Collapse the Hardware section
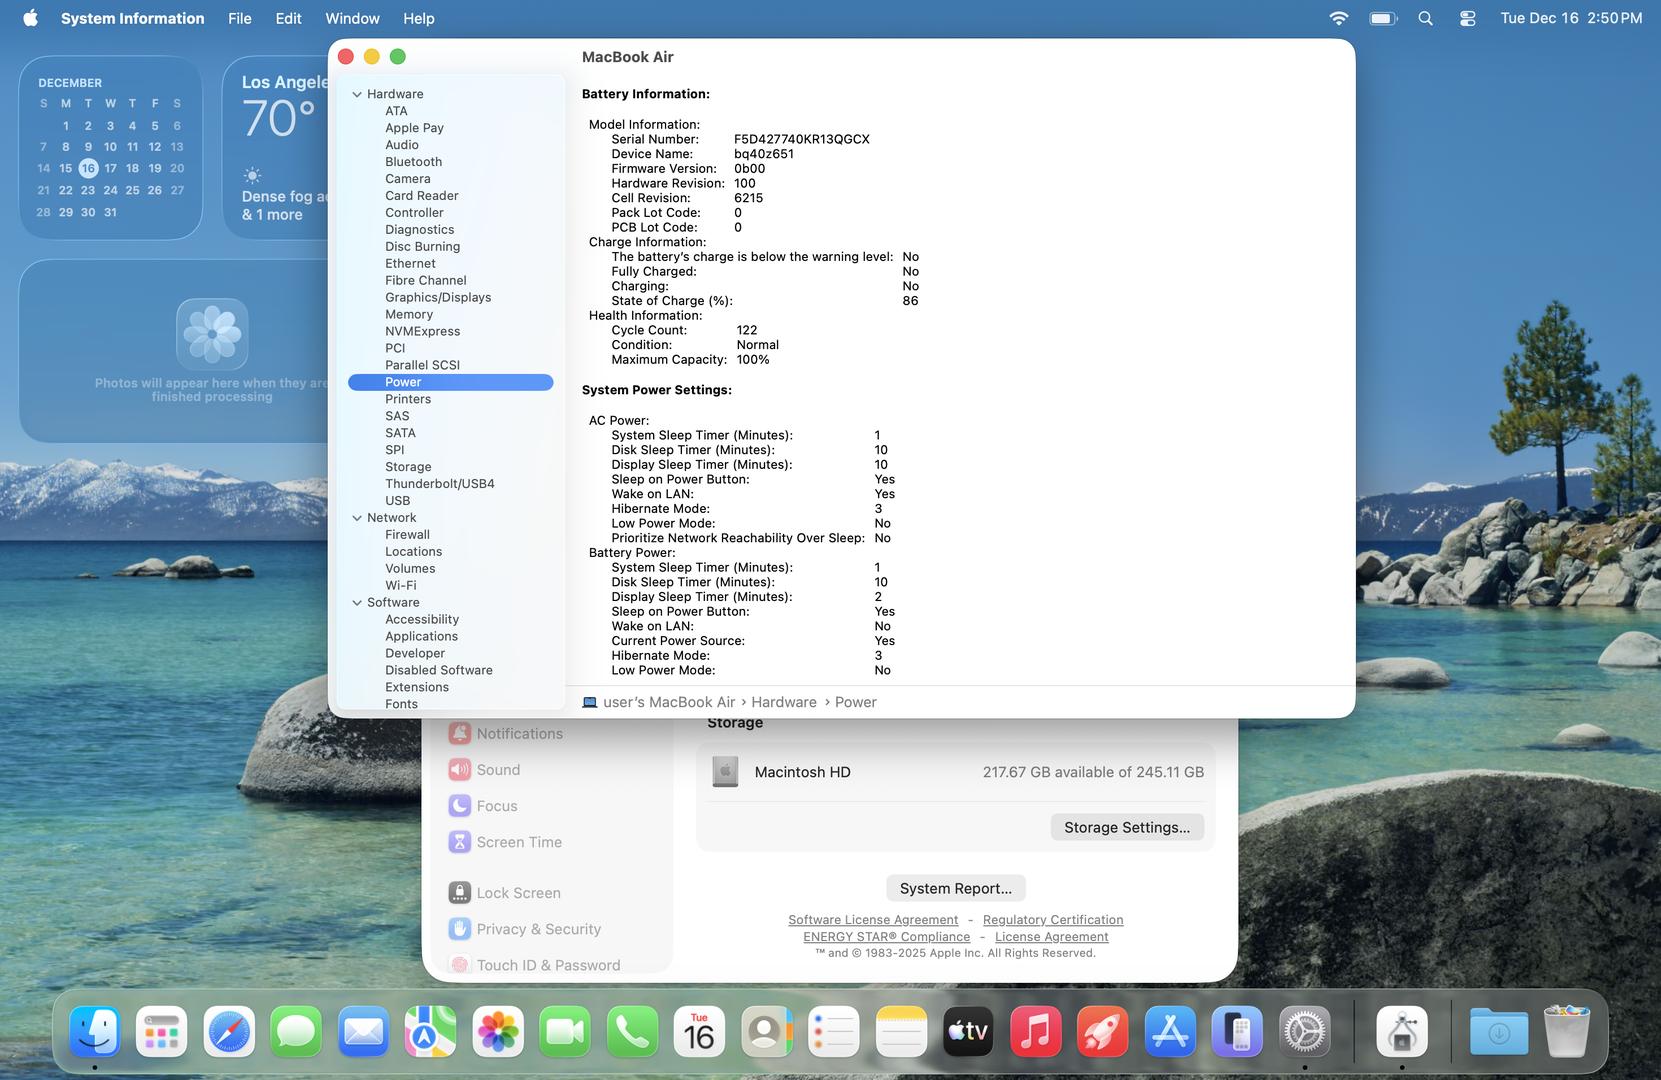The width and height of the screenshot is (1661, 1080). click(357, 94)
